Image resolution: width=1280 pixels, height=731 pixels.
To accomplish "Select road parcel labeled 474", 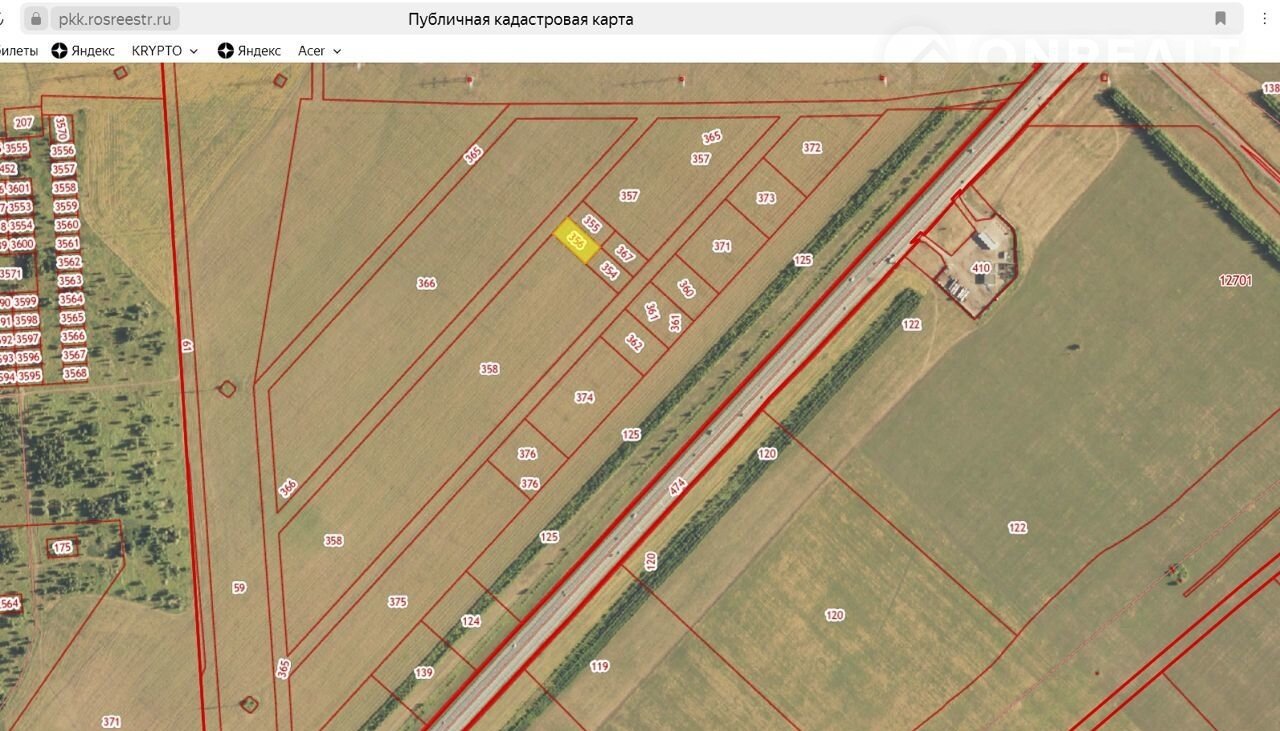I will [x=678, y=488].
